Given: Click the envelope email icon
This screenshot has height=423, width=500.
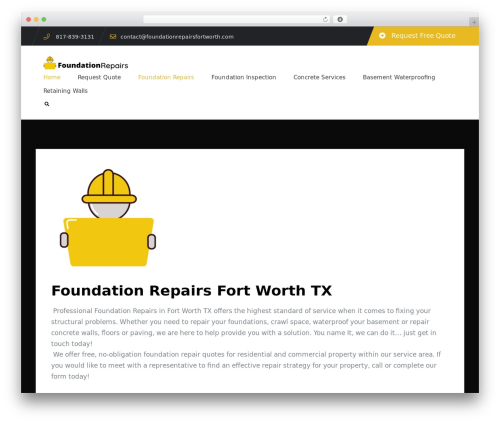Looking at the screenshot, I should tap(113, 36).
